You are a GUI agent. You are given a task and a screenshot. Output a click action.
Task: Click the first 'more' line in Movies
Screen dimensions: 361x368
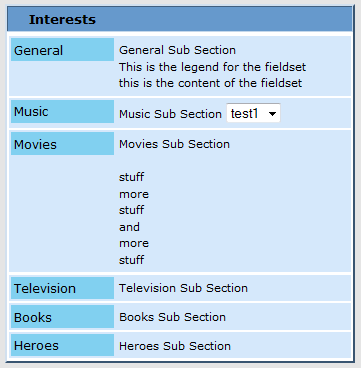click(x=134, y=194)
